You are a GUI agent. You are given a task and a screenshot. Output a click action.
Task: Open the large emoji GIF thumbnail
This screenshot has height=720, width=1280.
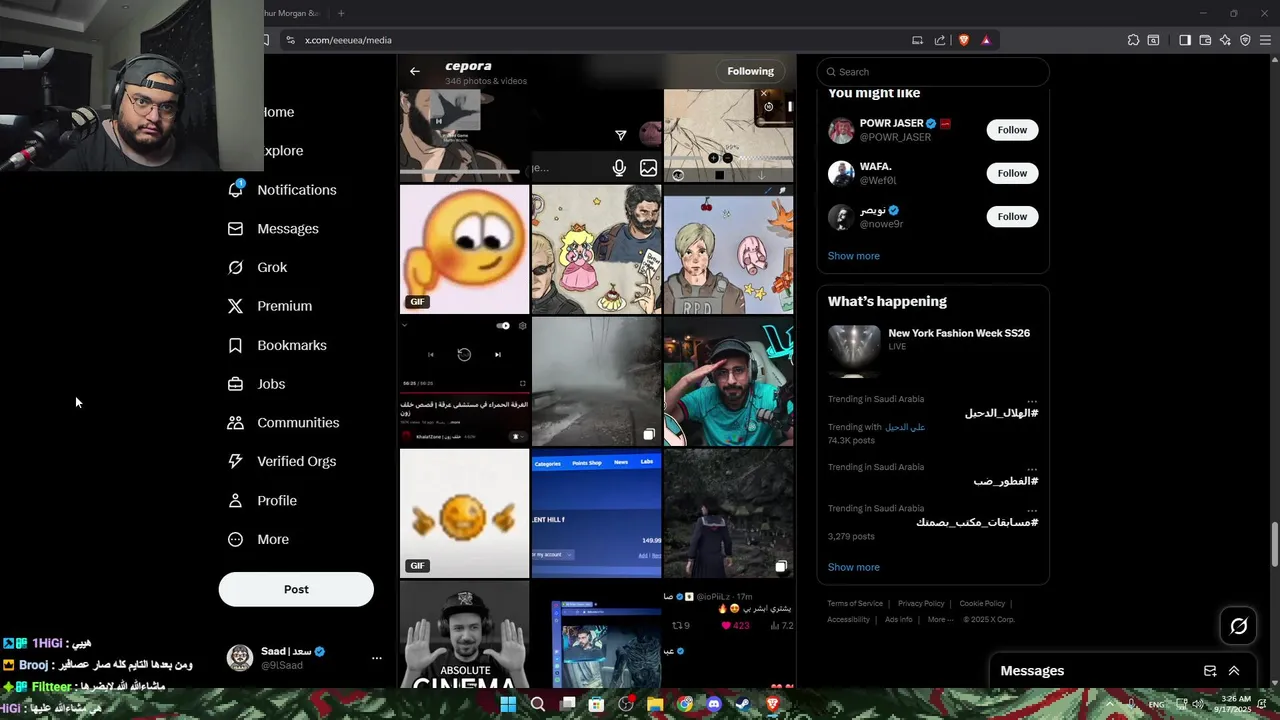(464, 249)
